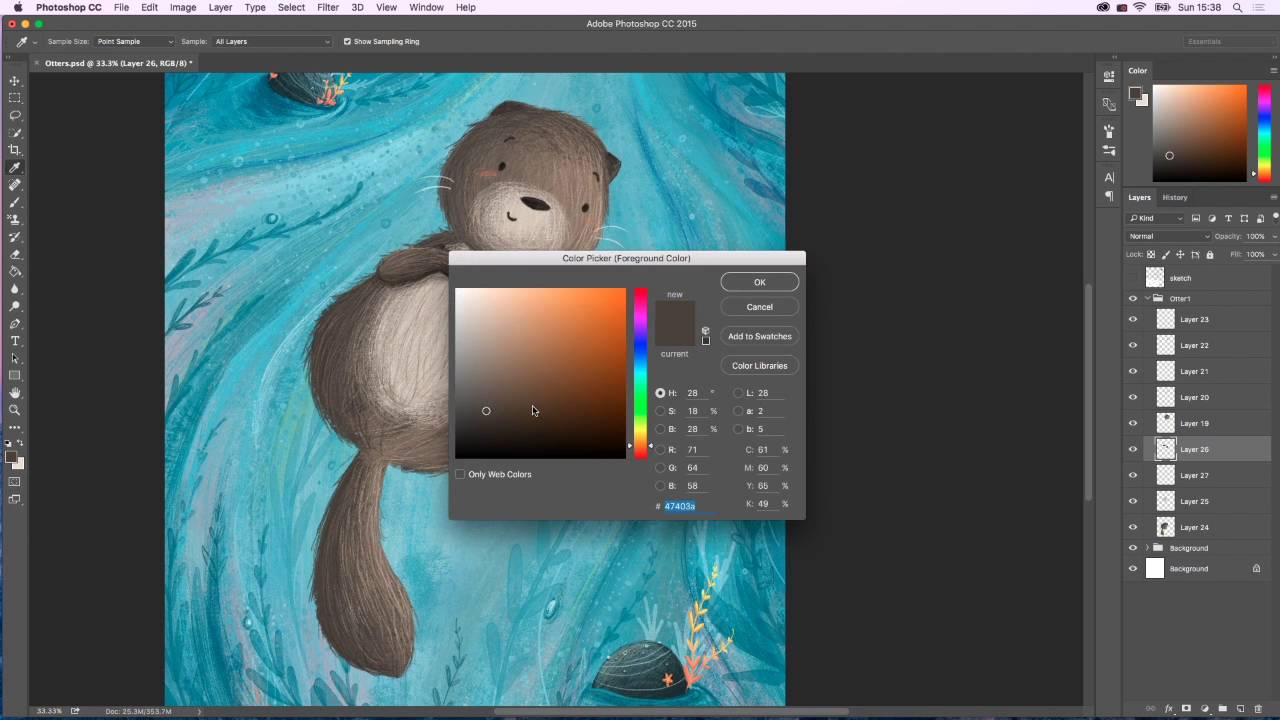Create new adjustment layer icon
Image resolution: width=1280 pixels, height=720 pixels.
point(1204,709)
